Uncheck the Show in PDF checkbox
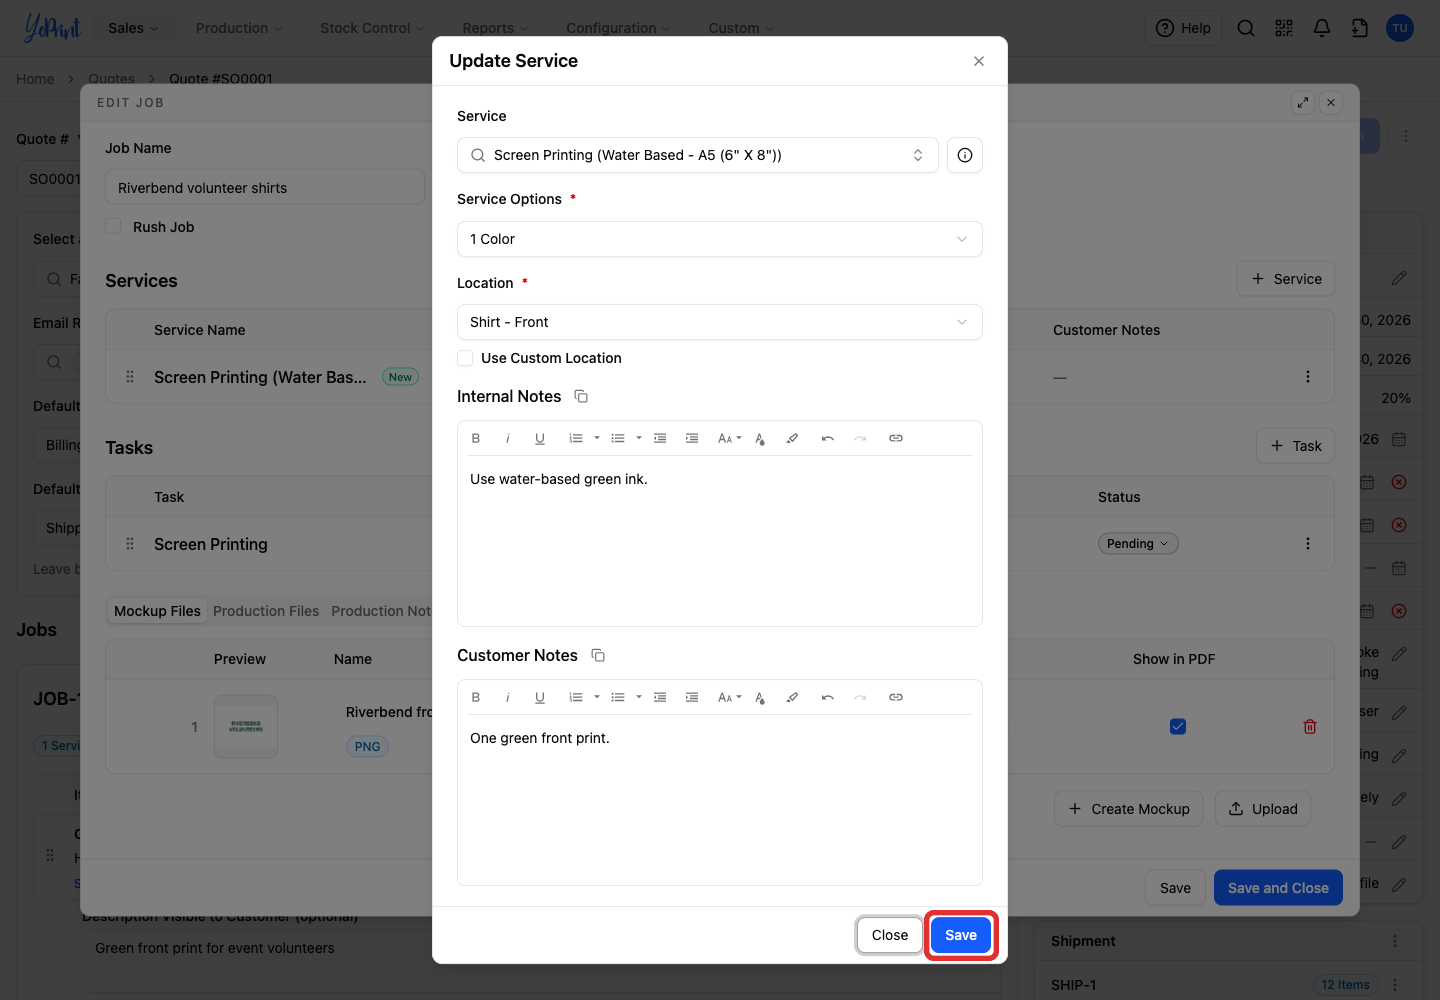 [x=1178, y=727]
